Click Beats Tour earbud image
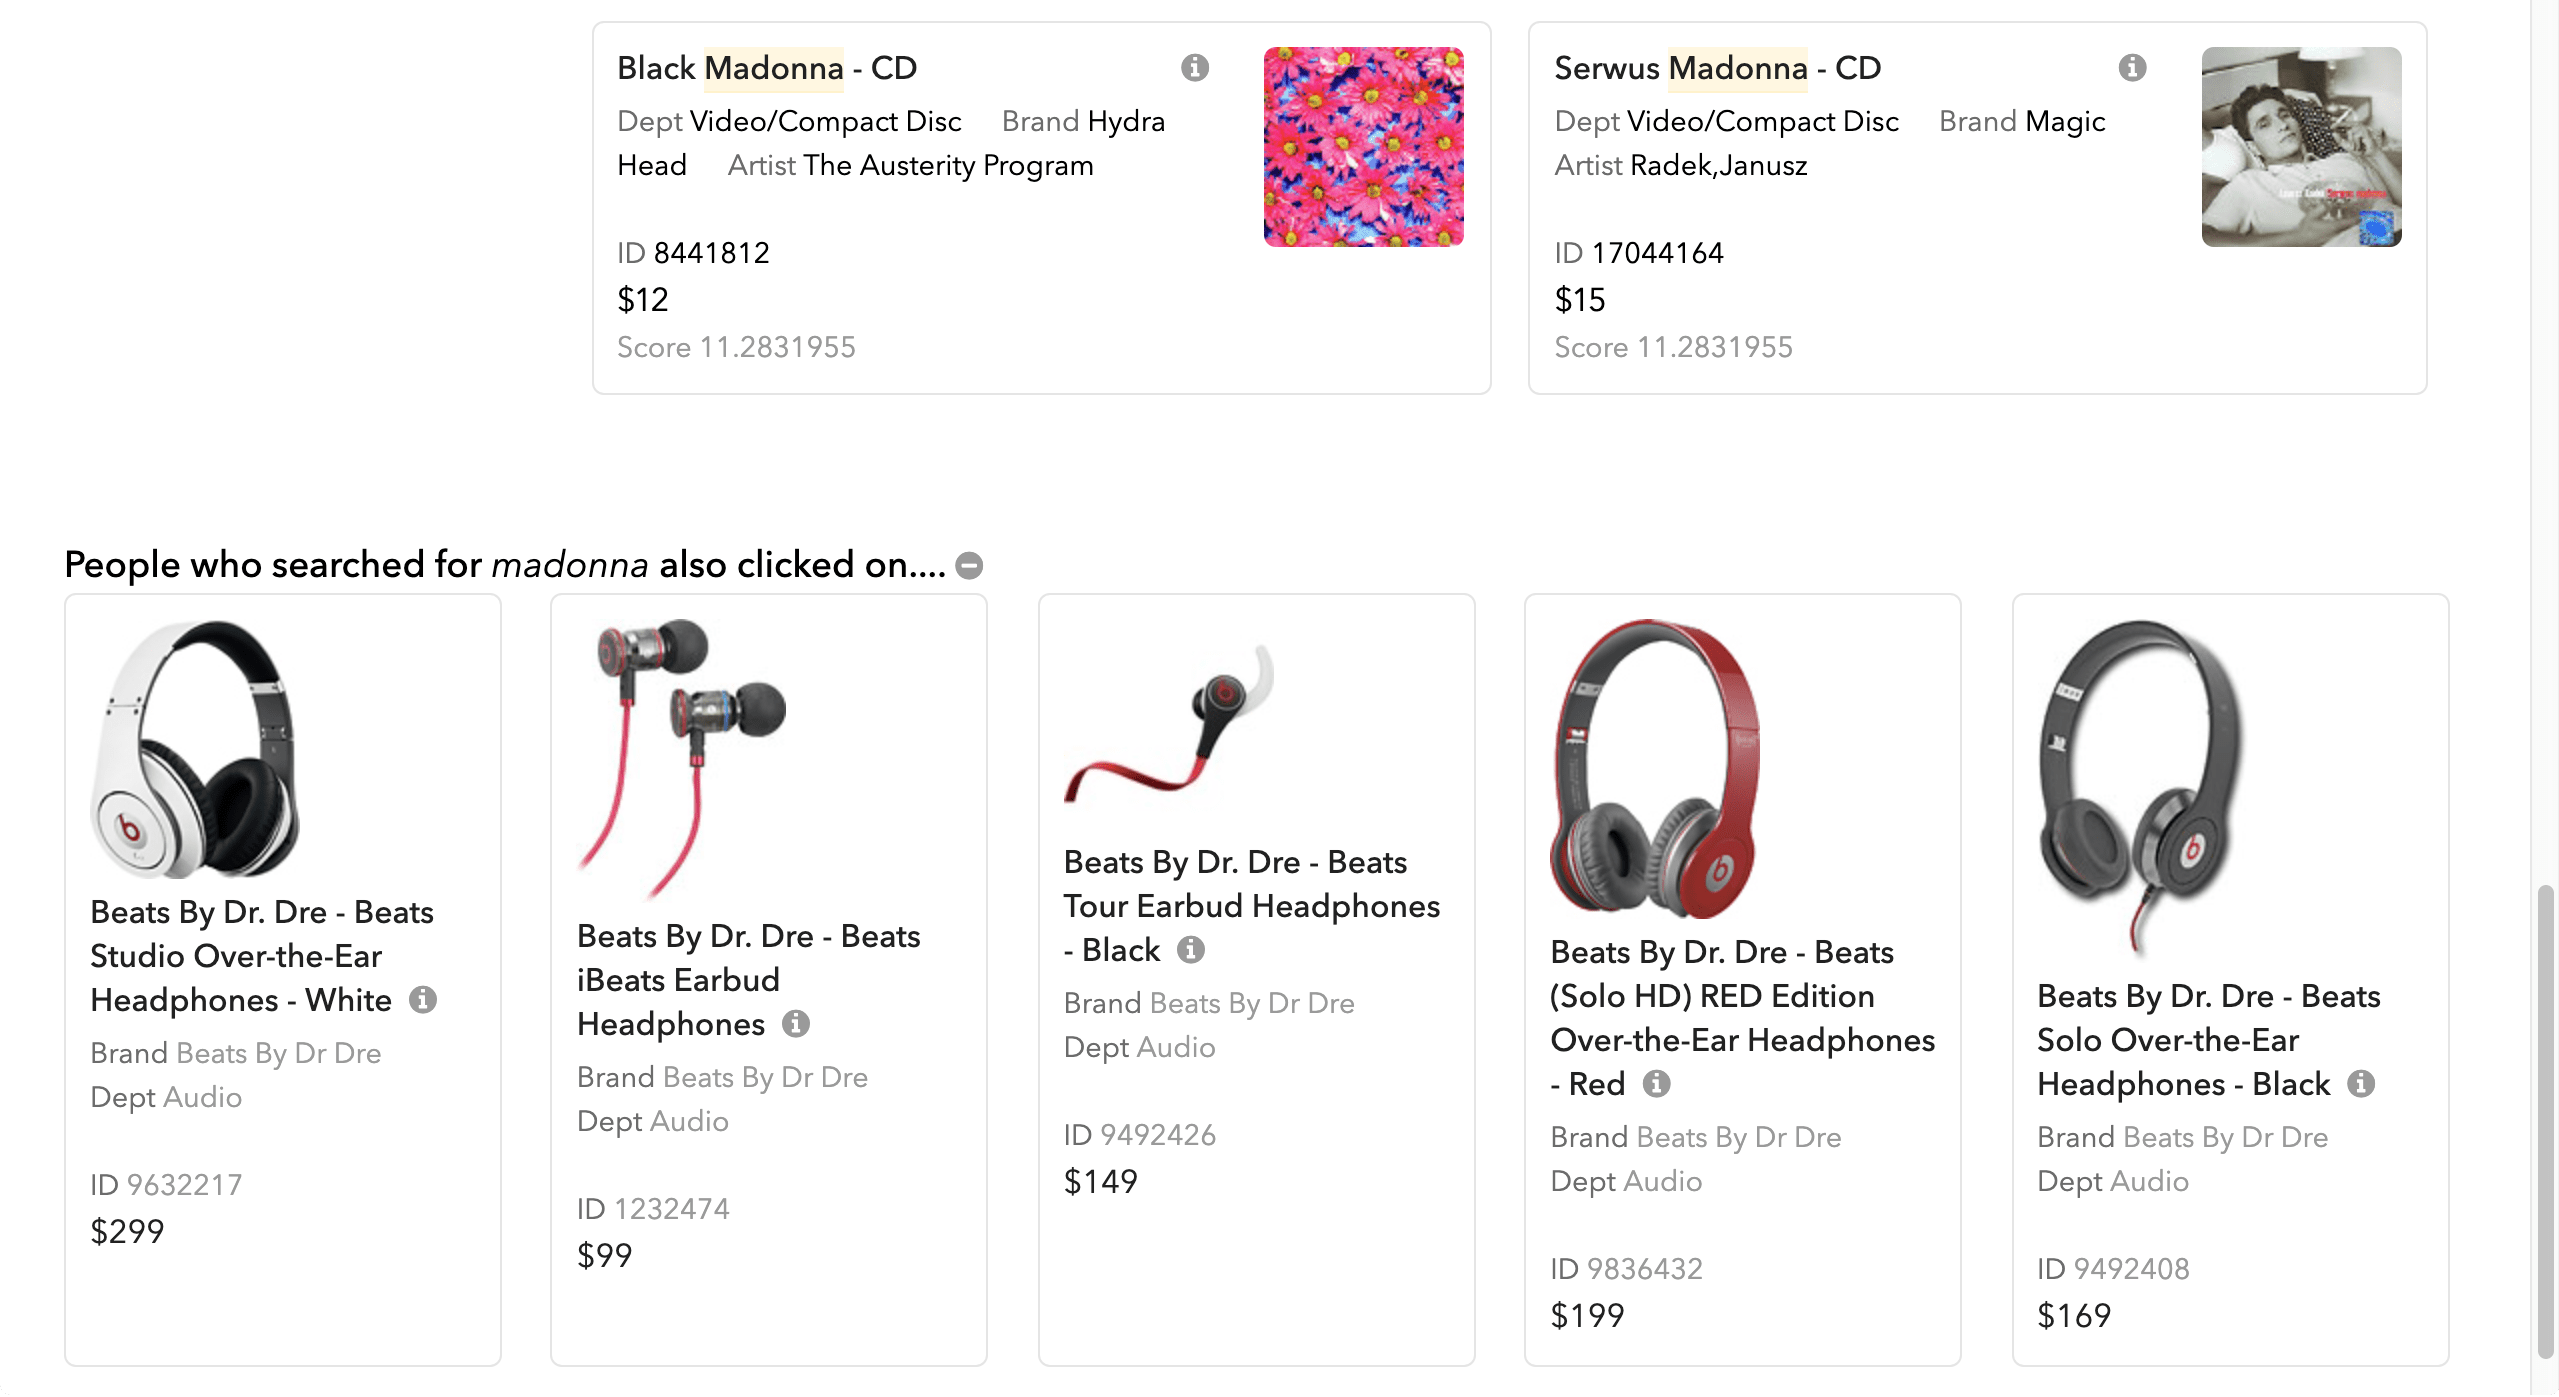The height and width of the screenshot is (1397, 2559). coord(1169,724)
